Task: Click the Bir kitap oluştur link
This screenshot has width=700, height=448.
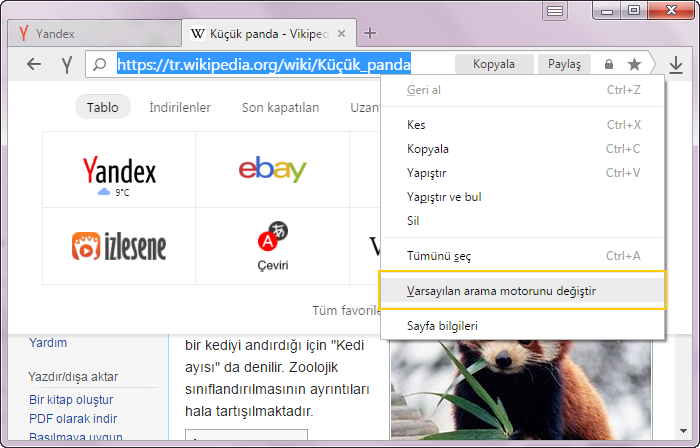Action: pyautogui.click(x=71, y=399)
